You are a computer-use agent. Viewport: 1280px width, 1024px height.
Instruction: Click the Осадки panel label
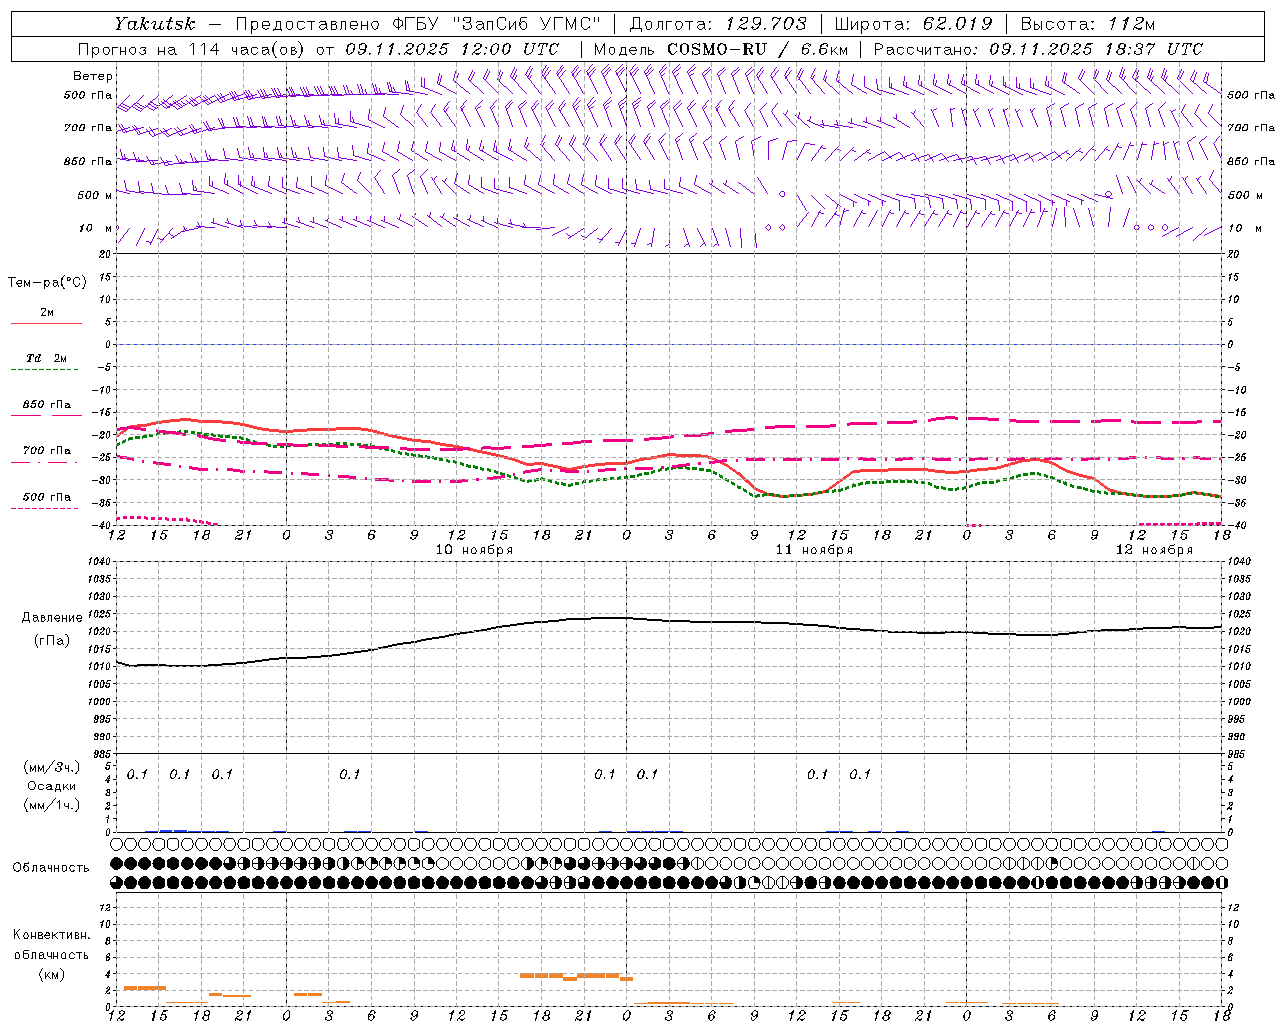click(52, 786)
